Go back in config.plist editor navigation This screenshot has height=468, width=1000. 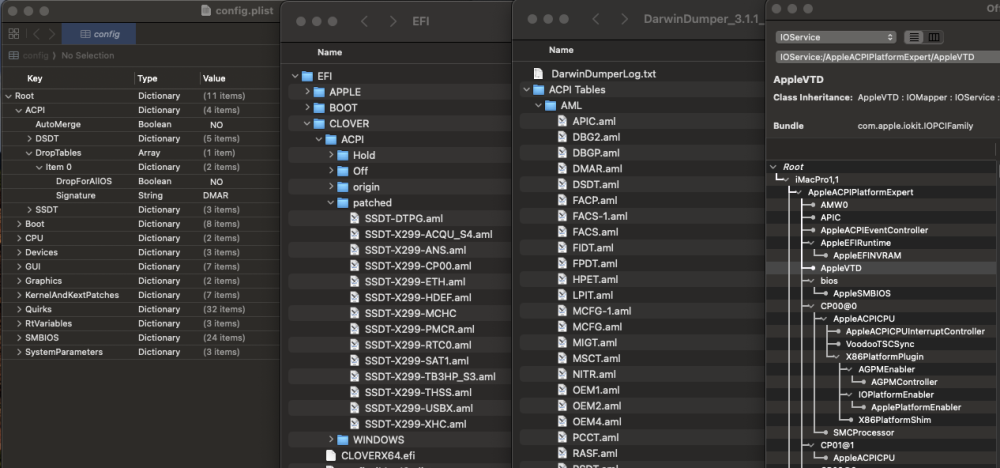[36, 34]
